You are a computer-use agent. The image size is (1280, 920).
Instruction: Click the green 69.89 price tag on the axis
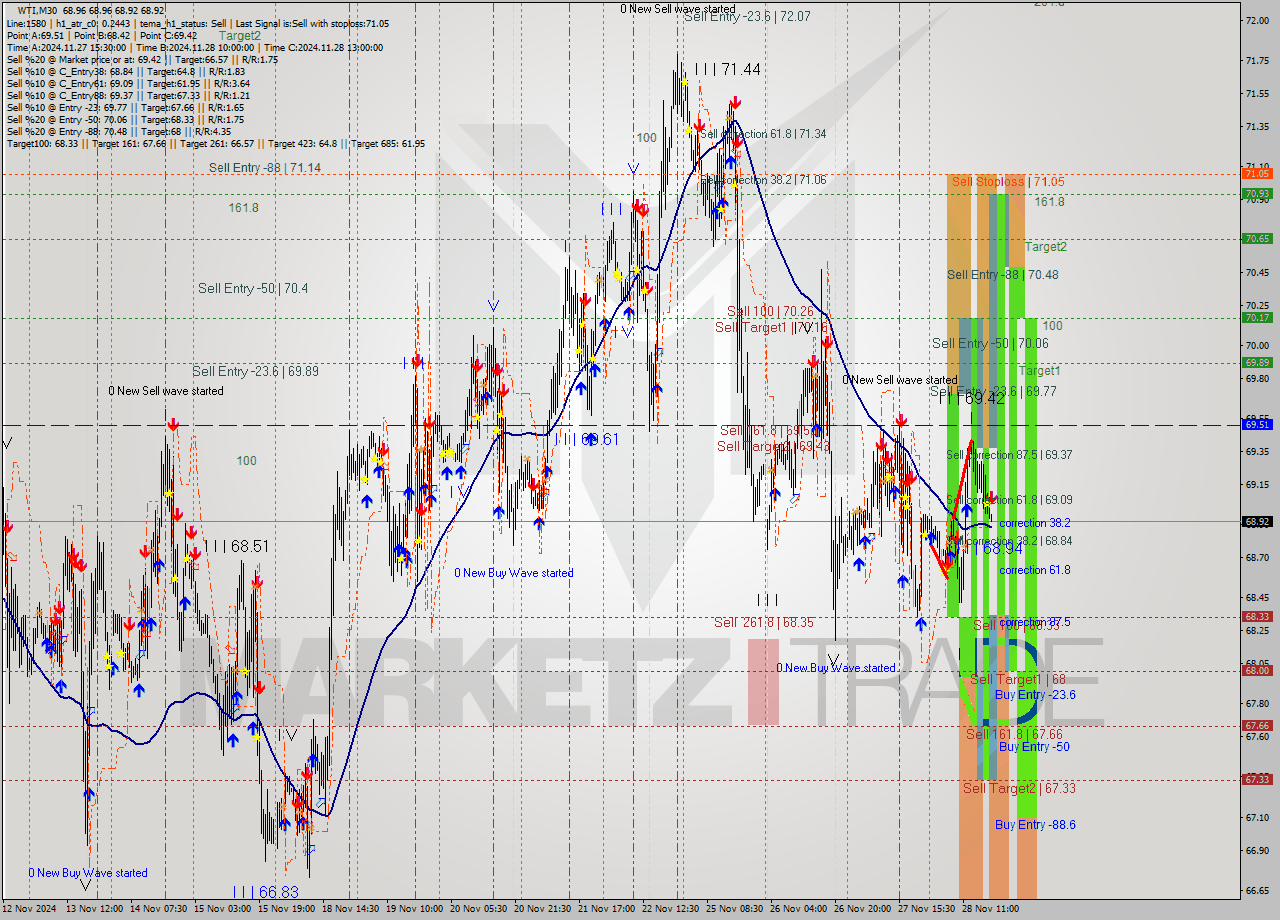(x=1257, y=362)
